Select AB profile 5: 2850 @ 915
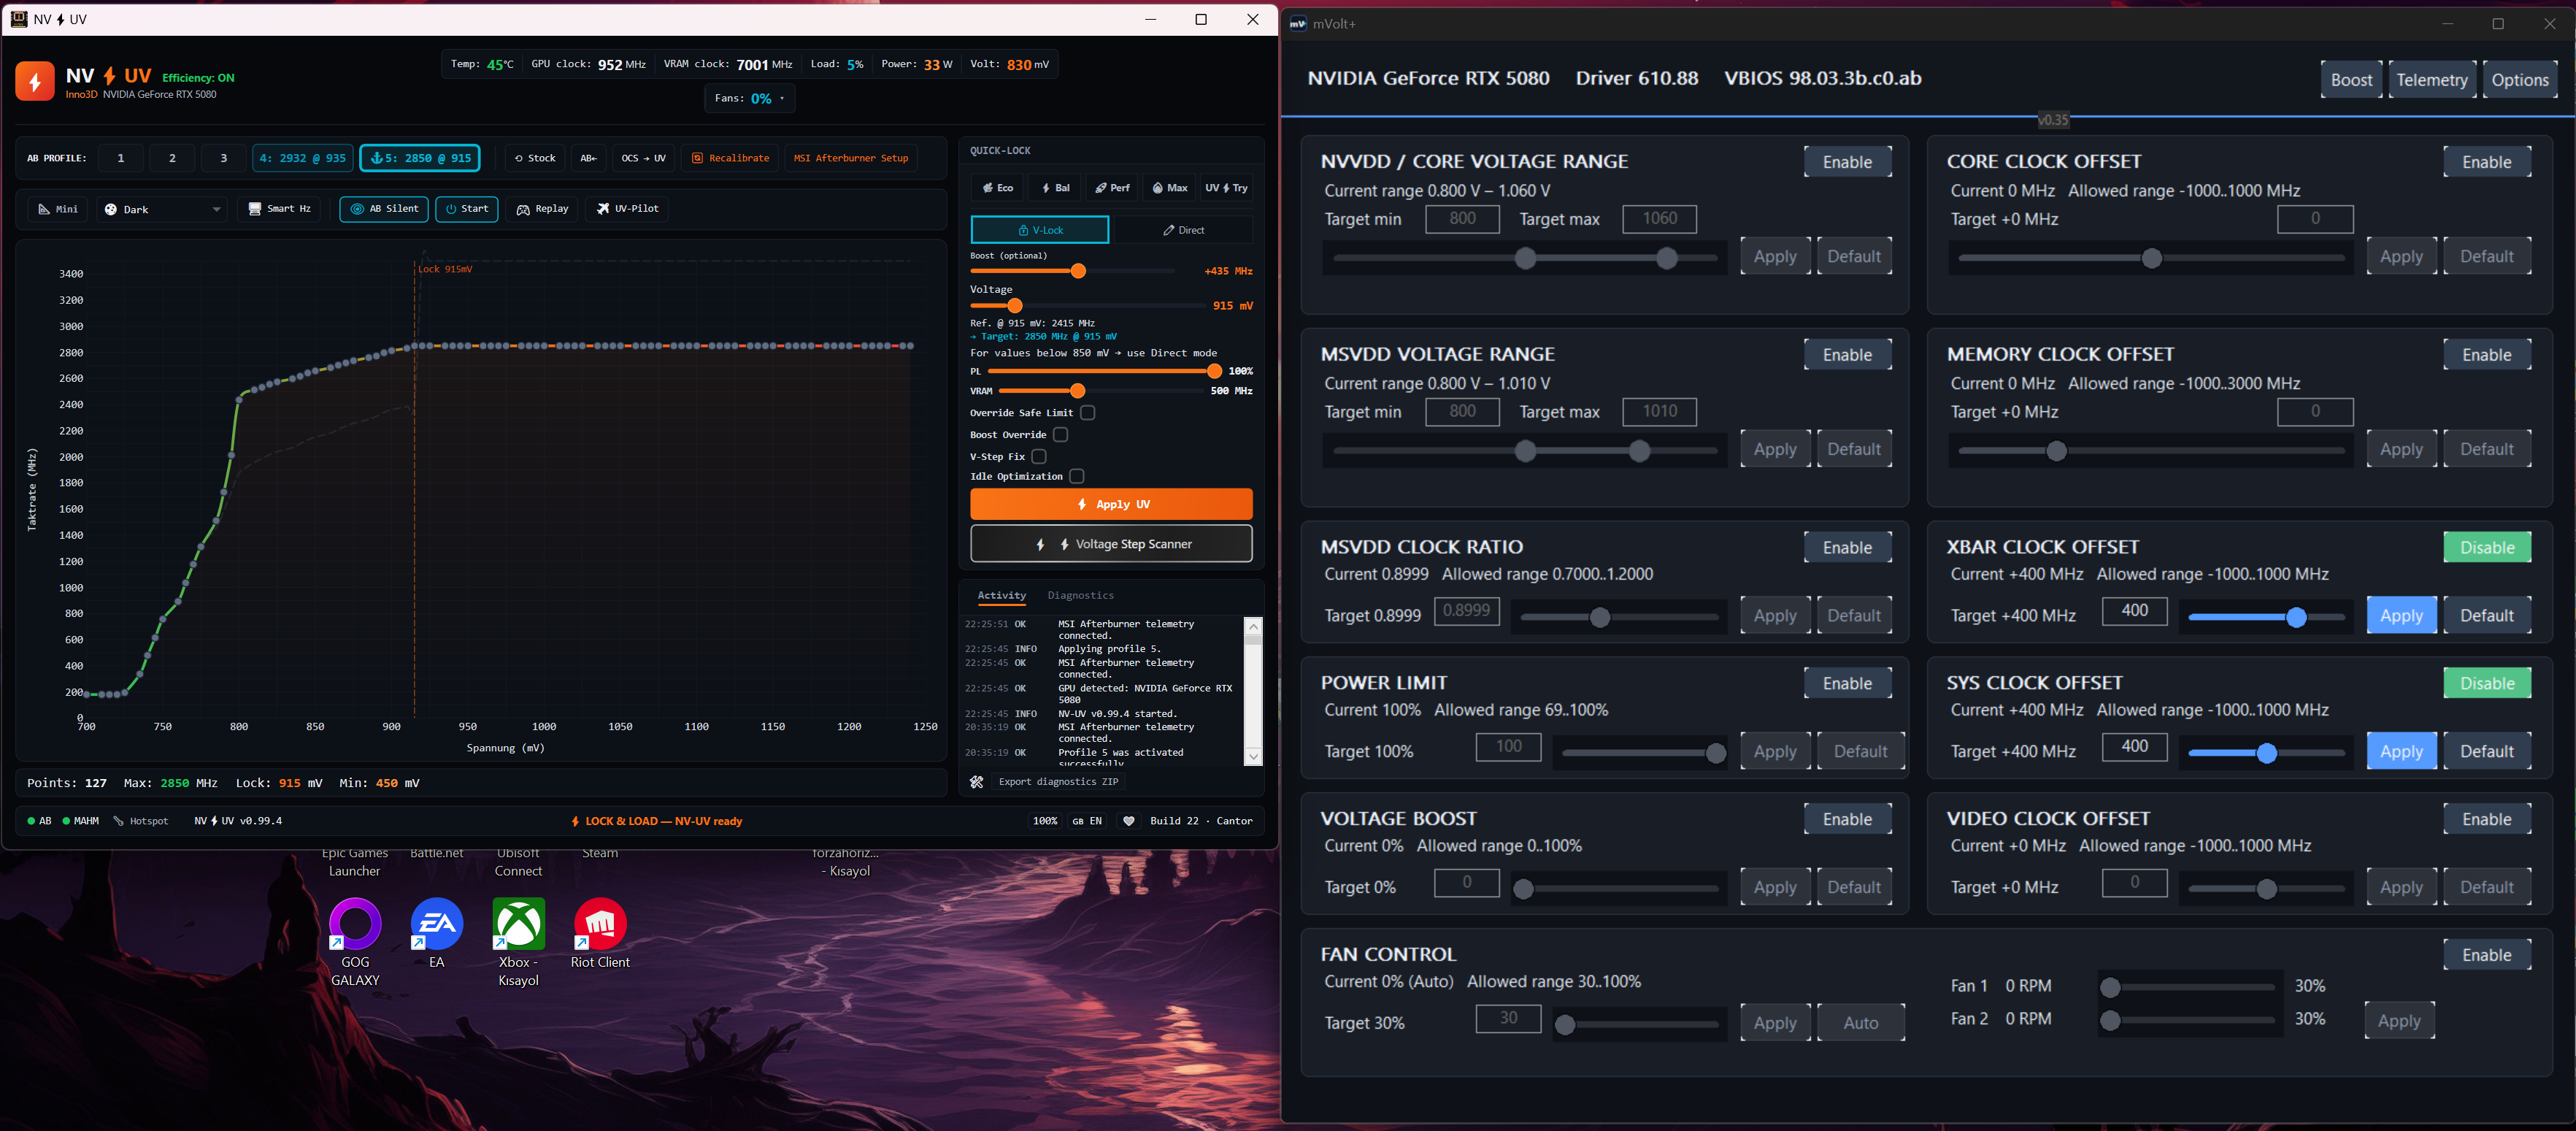The image size is (2576, 1131). click(420, 158)
